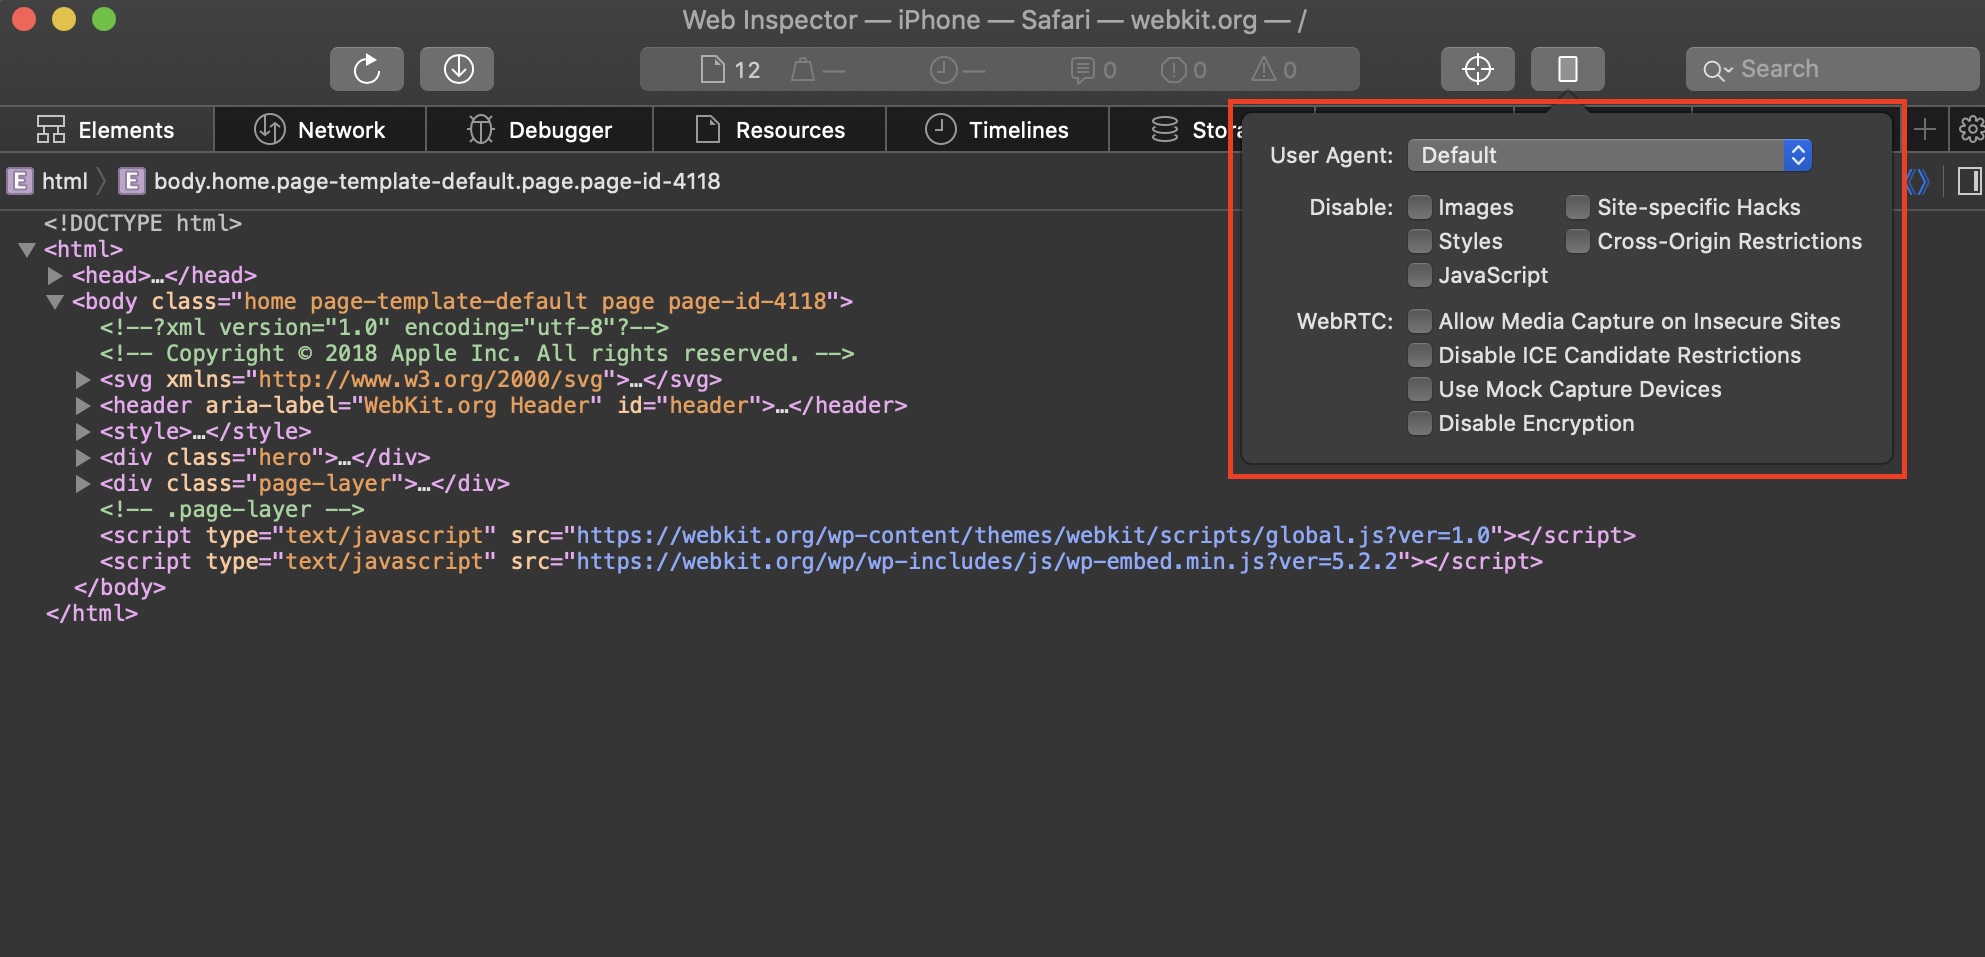Image resolution: width=1985 pixels, height=957 pixels.
Task: Expand the svg element node
Action: point(83,380)
